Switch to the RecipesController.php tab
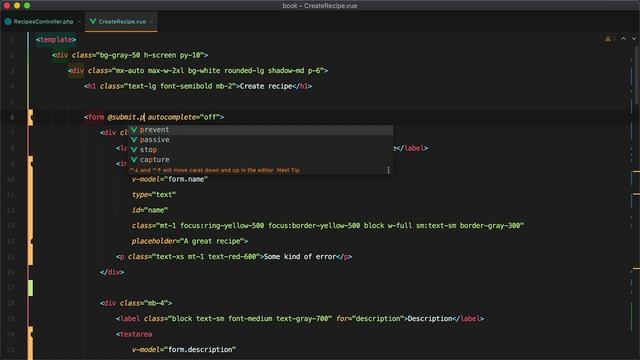 (42, 21)
